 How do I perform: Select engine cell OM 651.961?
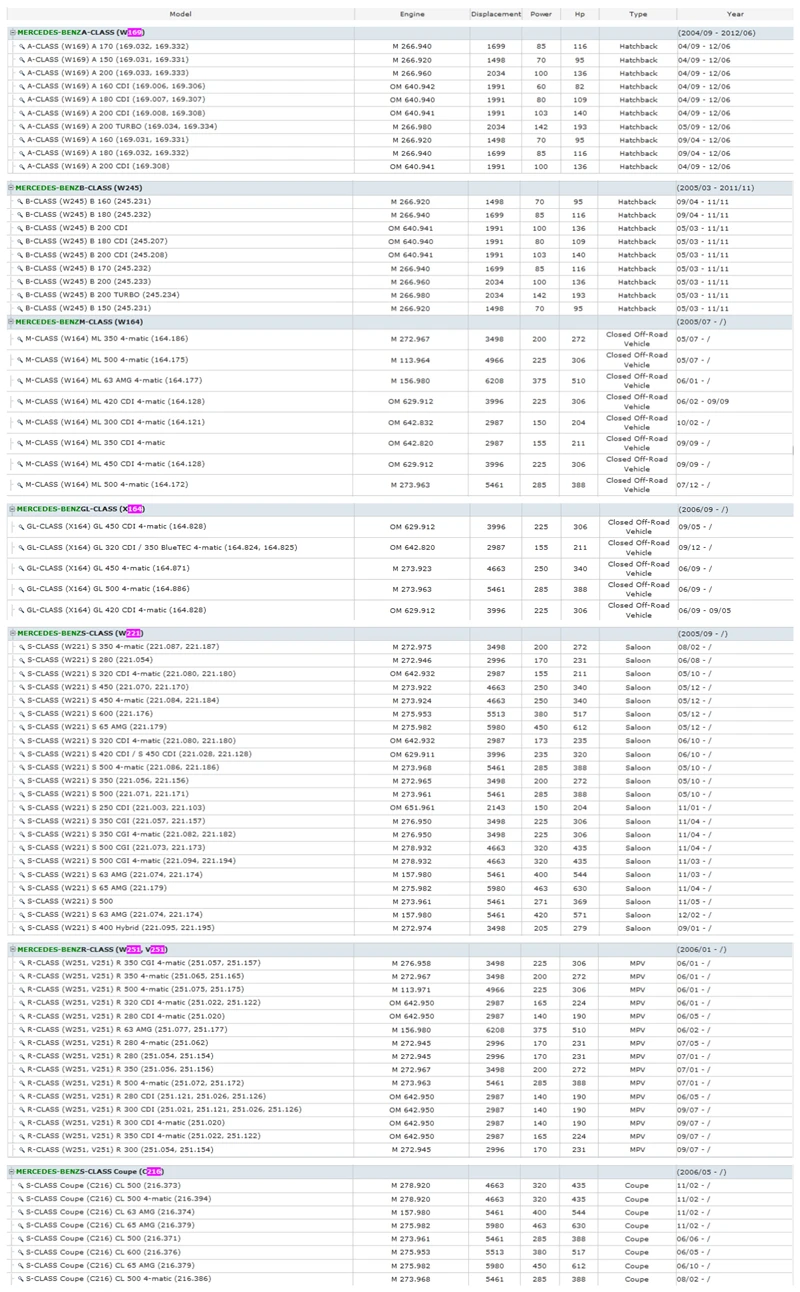412,806
